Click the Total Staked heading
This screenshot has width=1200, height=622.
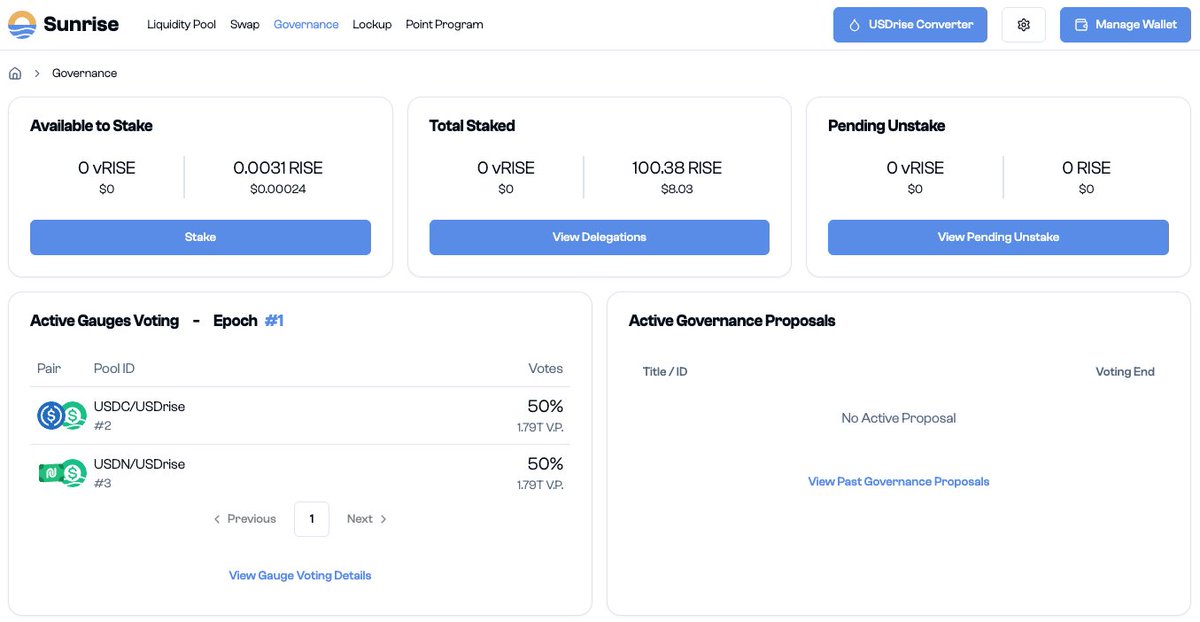(472, 126)
